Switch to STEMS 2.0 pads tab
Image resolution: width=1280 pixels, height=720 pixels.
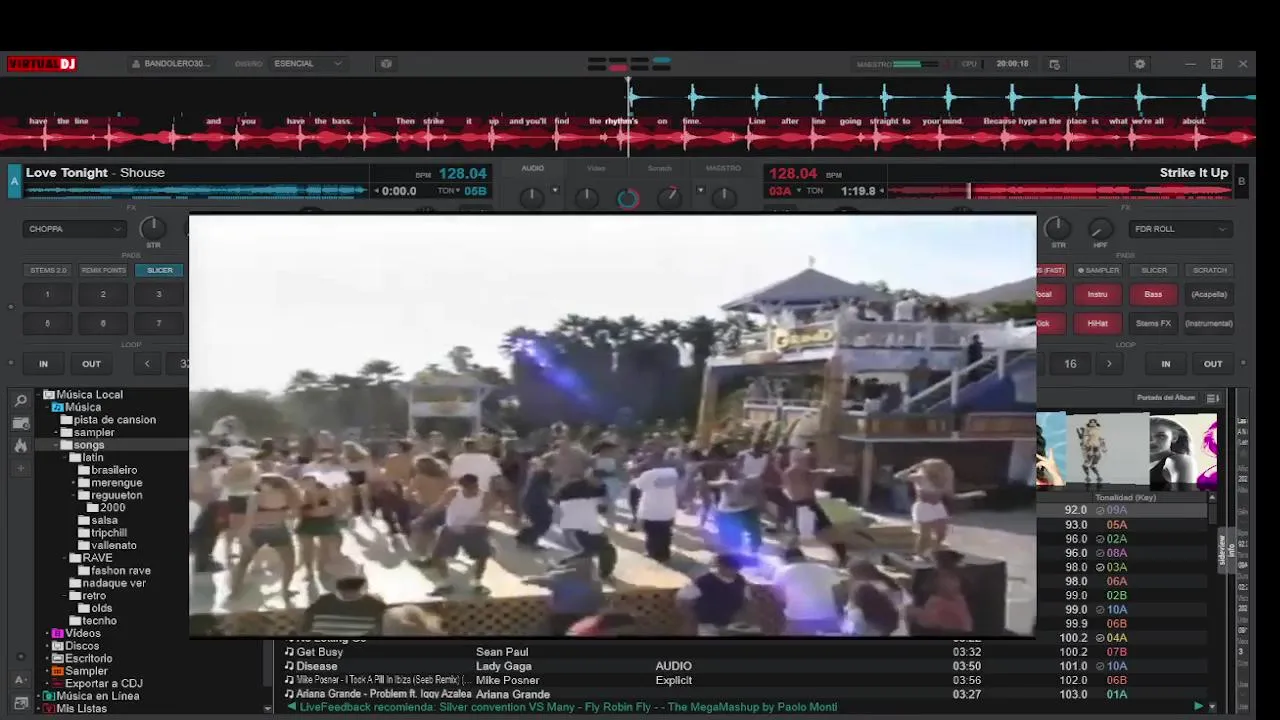pyautogui.click(x=48, y=270)
